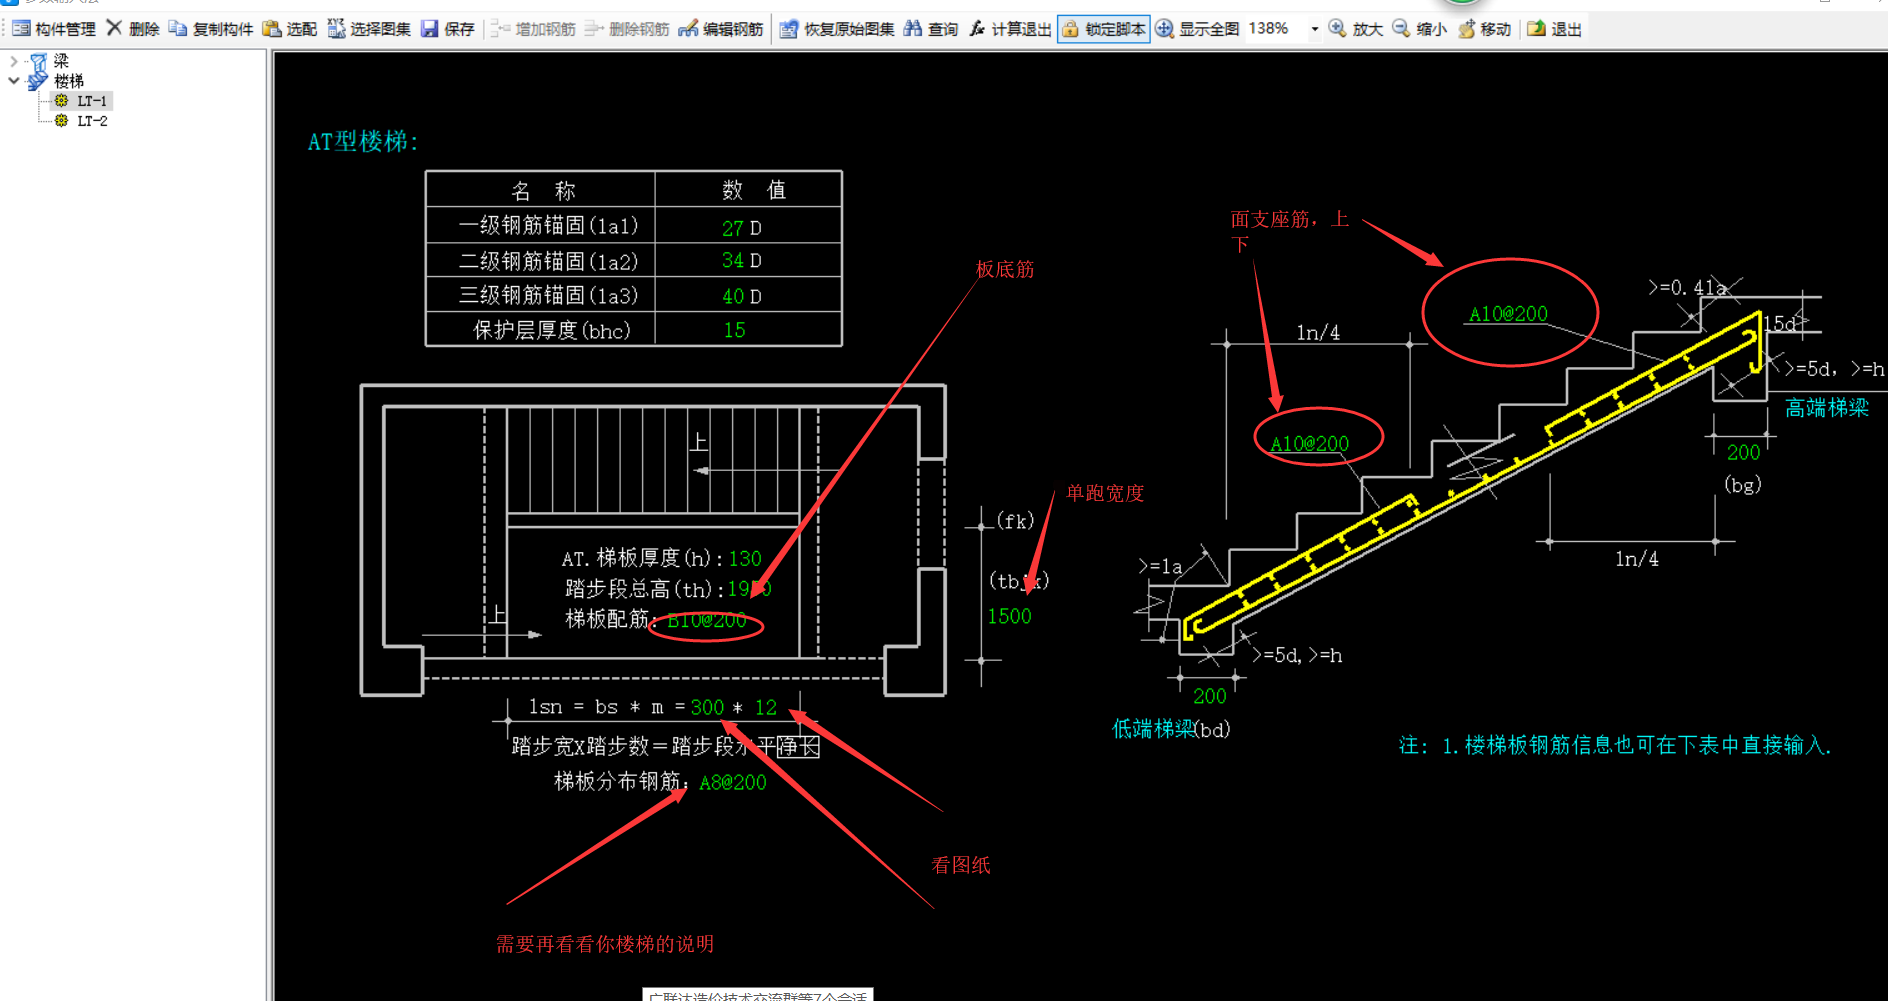This screenshot has height=1001, width=1888.
Task: Click stair width value 1500
Action: [1009, 616]
